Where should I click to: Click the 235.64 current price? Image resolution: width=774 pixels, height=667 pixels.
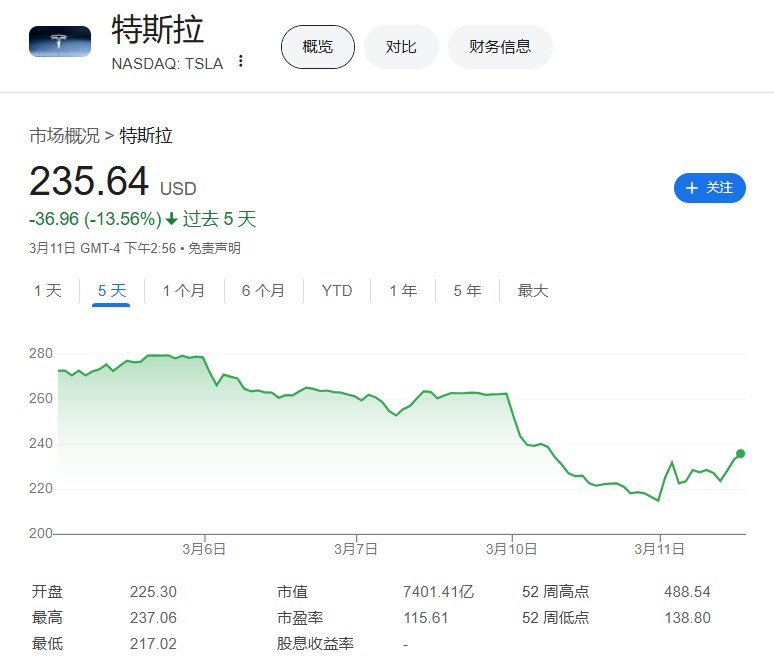coord(89,181)
